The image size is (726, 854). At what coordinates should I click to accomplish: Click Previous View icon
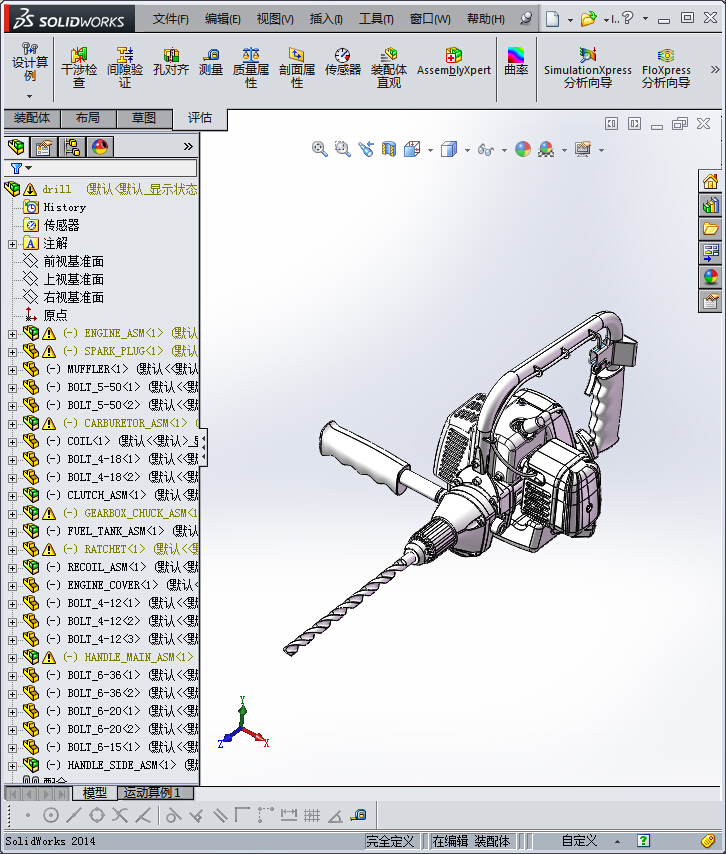tap(366, 149)
